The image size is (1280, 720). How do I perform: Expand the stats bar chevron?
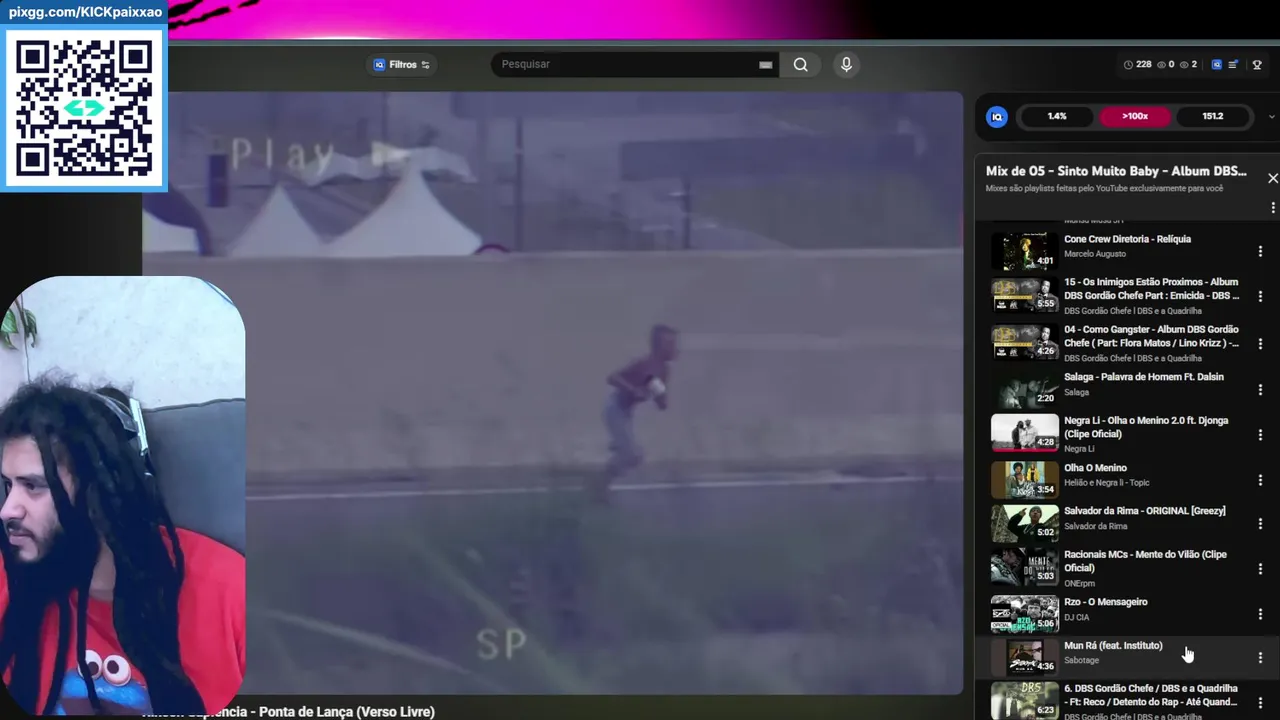pos(1271,117)
